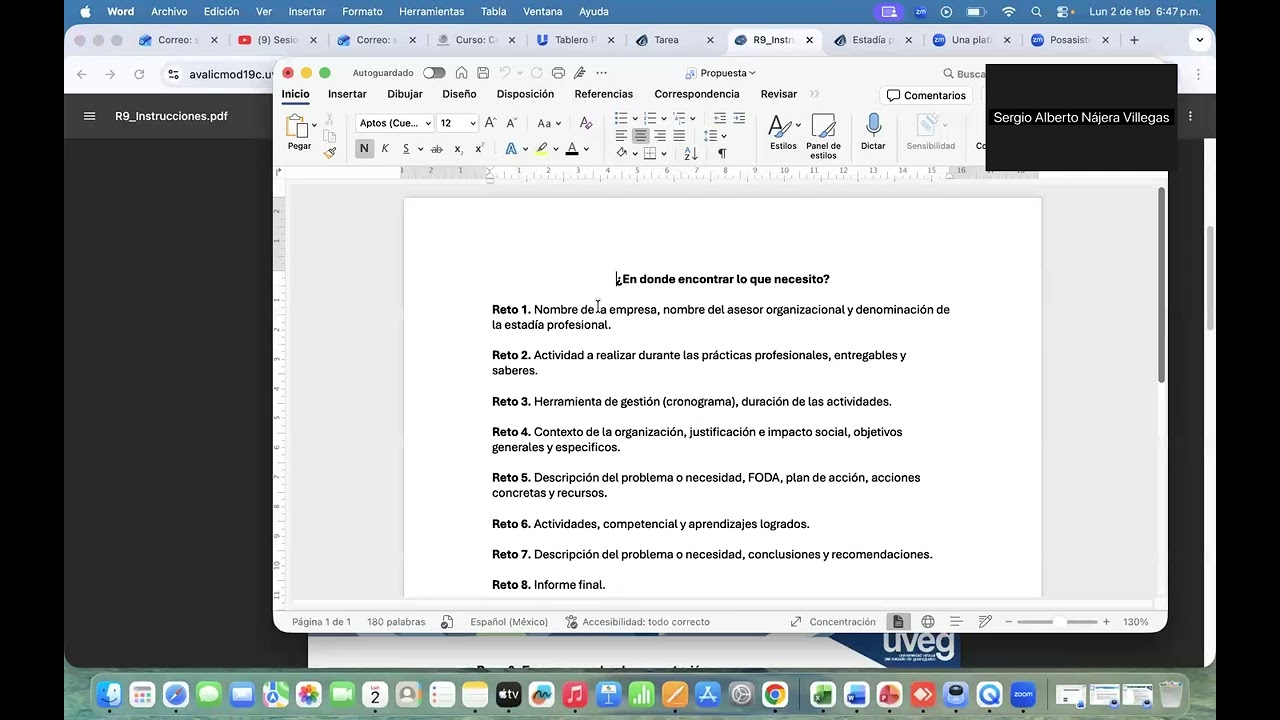Image resolution: width=1280 pixels, height=720 pixels.
Task: Switch to the Correspondencia tab
Action: 697,94
